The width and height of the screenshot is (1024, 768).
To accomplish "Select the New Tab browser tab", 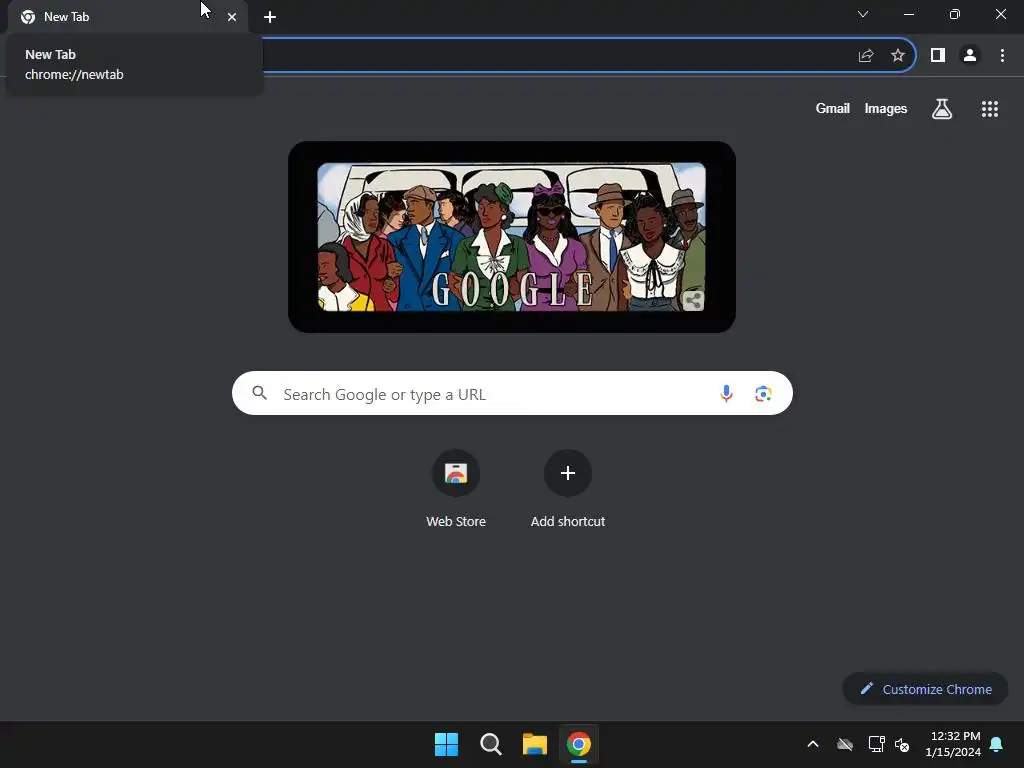I will point(127,17).
